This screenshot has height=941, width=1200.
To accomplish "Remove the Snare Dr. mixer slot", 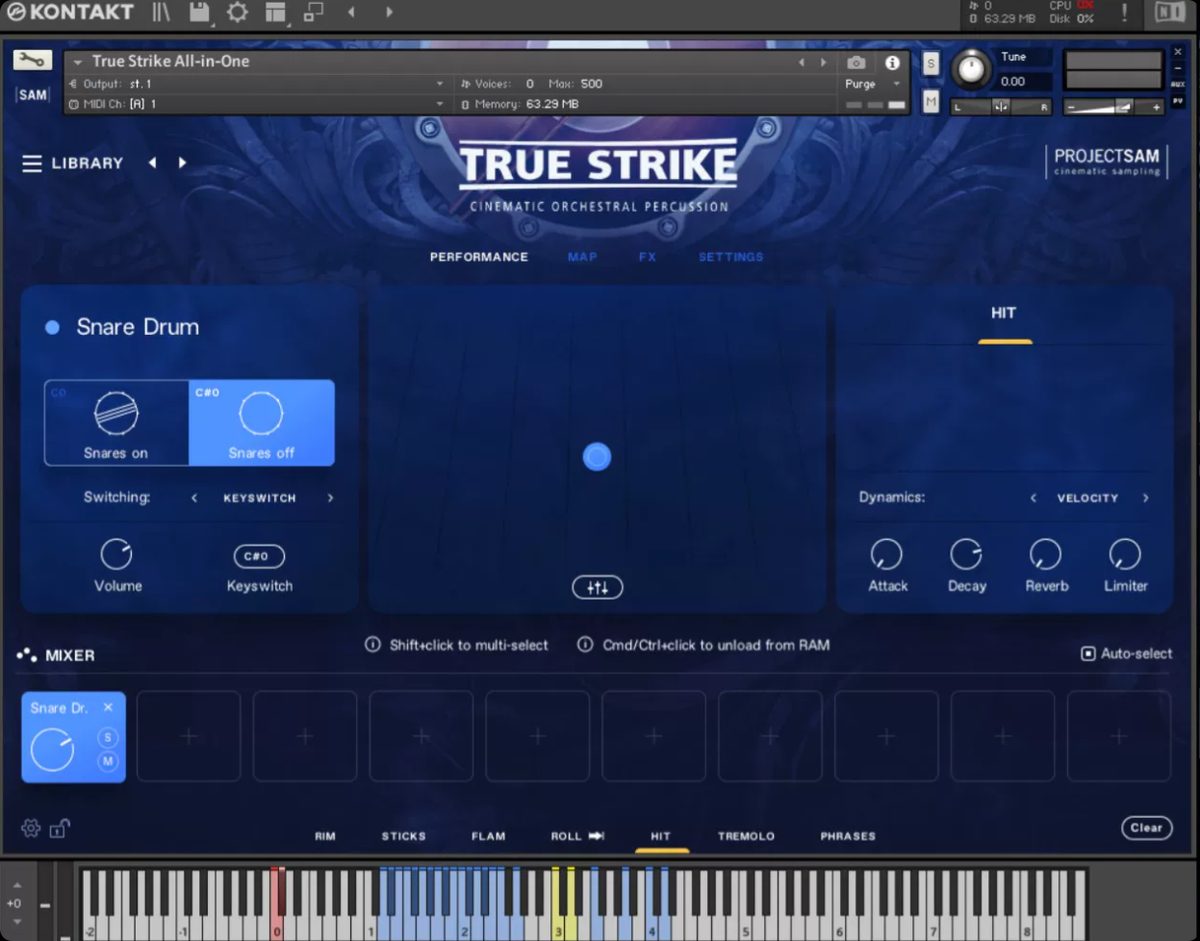I will [108, 707].
